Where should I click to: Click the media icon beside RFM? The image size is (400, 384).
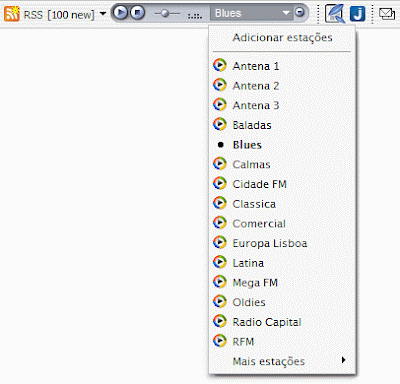(220, 341)
